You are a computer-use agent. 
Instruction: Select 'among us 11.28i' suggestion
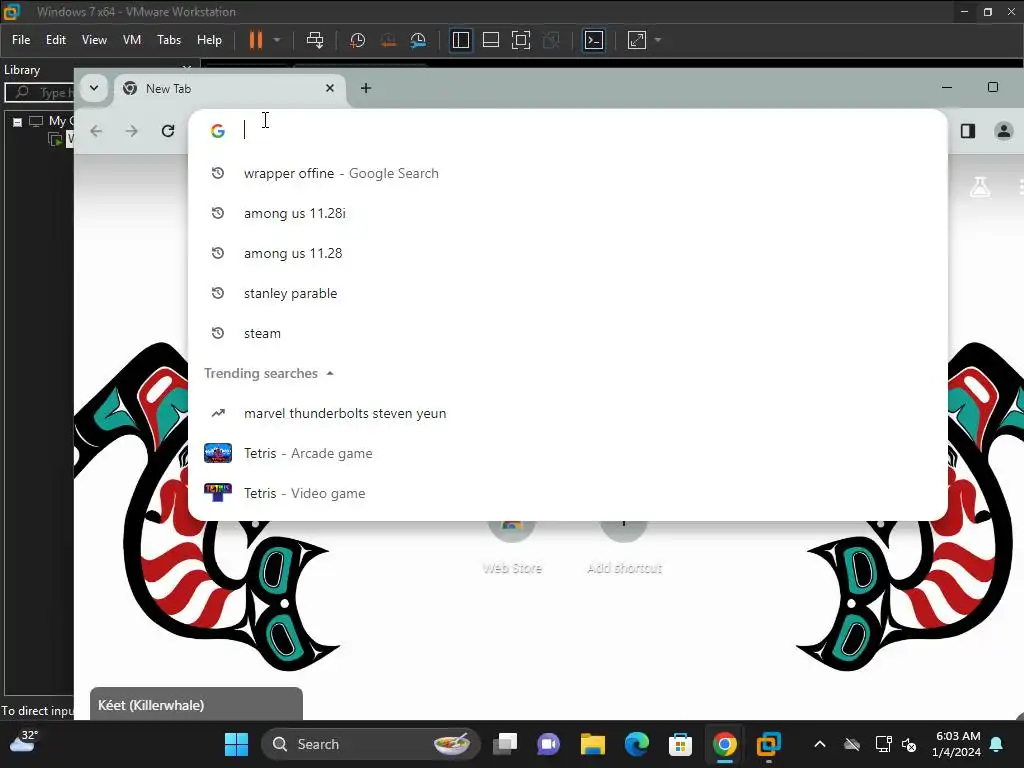click(x=568, y=213)
